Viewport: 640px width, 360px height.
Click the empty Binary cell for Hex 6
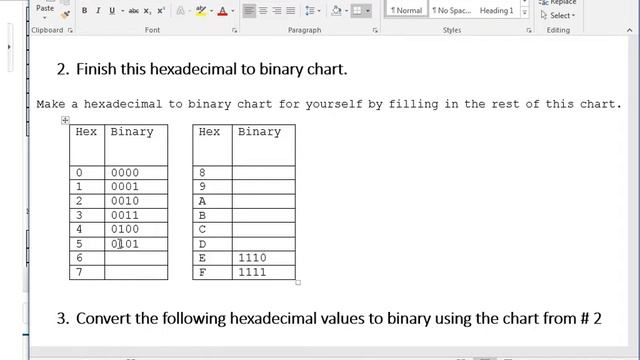(136, 258)
